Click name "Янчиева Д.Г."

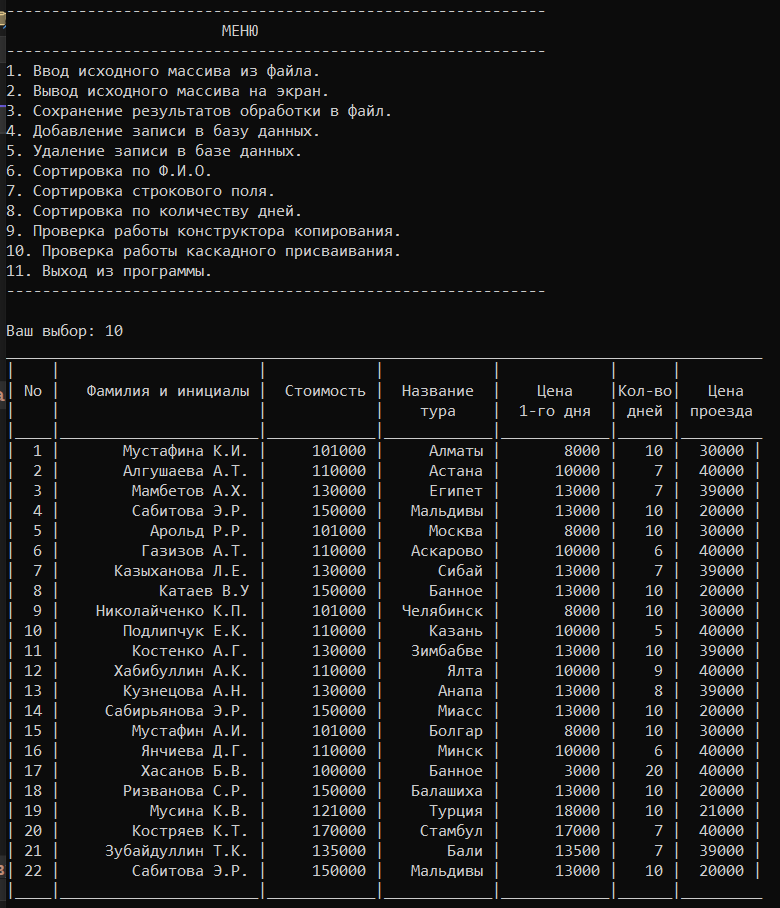point(194,751)
